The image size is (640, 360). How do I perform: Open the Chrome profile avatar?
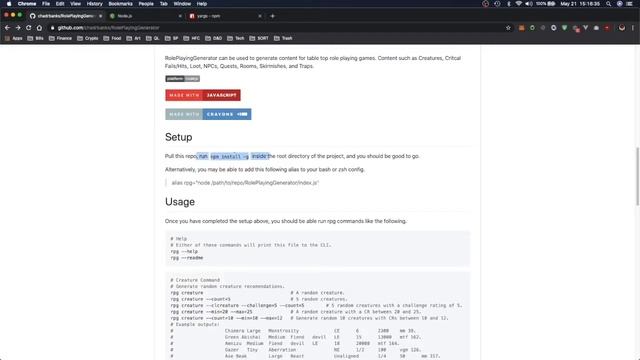coord(622,28)
